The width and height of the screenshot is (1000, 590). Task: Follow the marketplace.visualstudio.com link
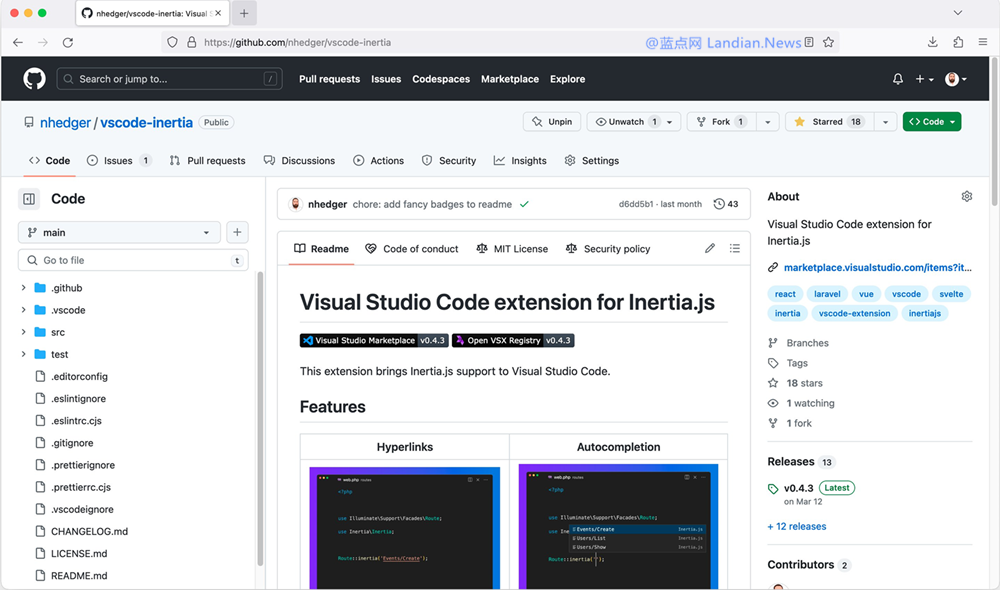click(878, 267)
